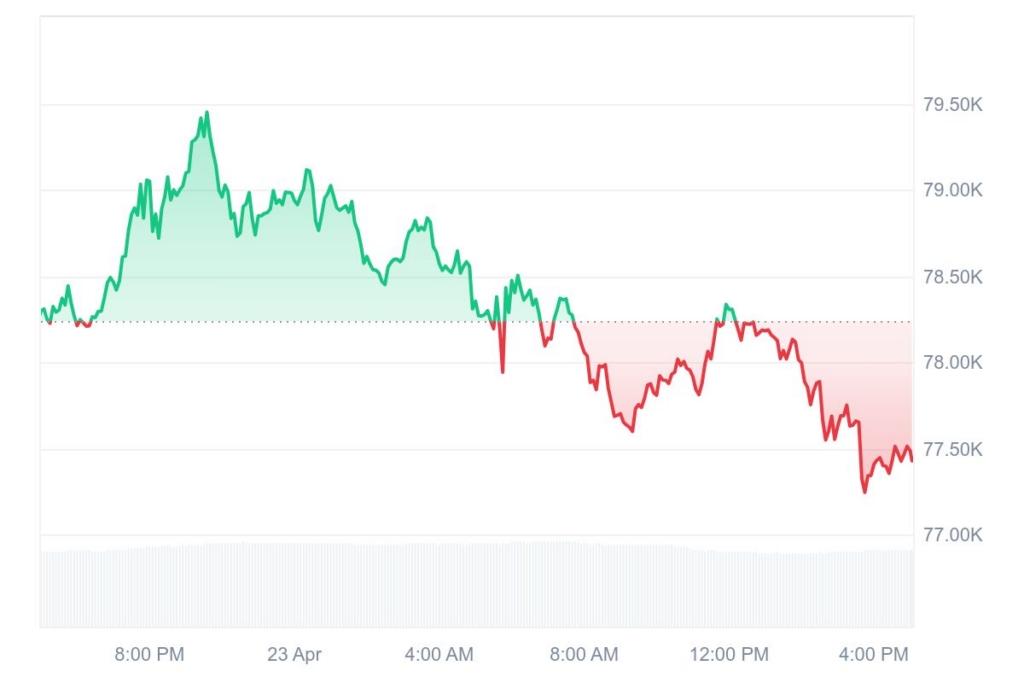Click the highest peak of the green line
This screenshot has height=683, width=1024.
pyautogui.click(x=207, y=112)
